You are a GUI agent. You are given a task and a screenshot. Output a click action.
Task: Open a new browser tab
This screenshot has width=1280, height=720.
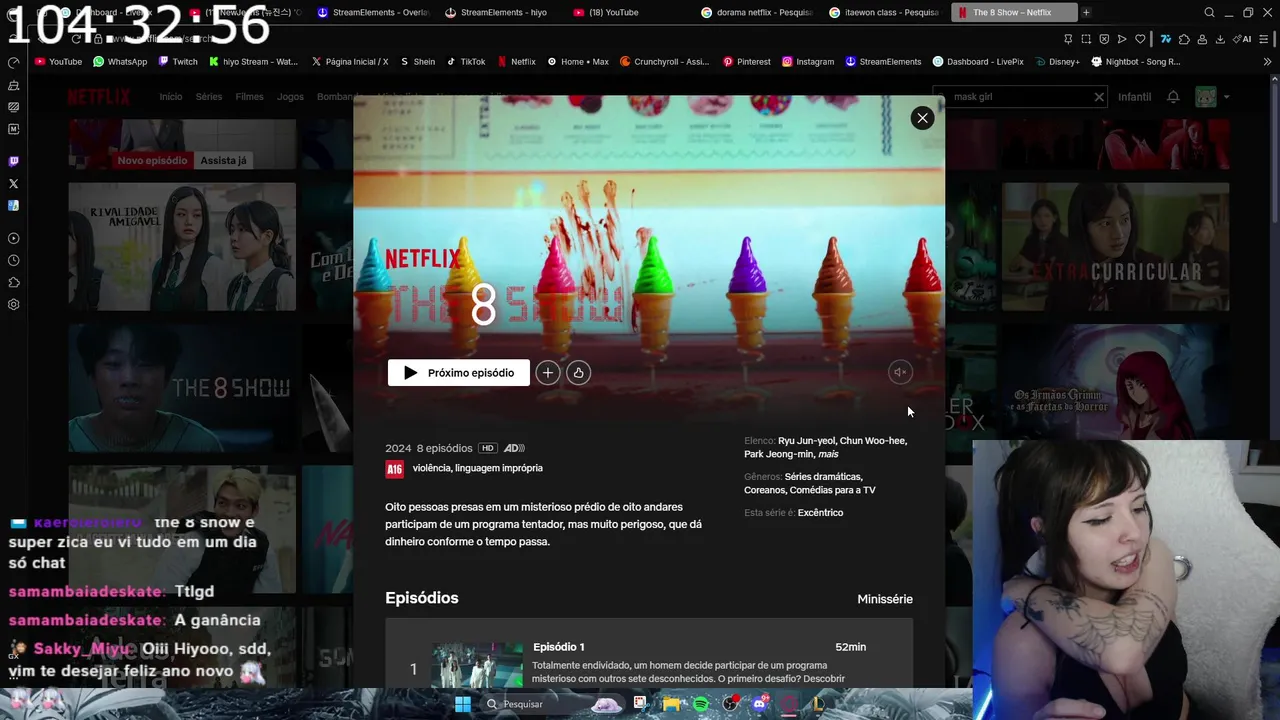[1086, 12]
